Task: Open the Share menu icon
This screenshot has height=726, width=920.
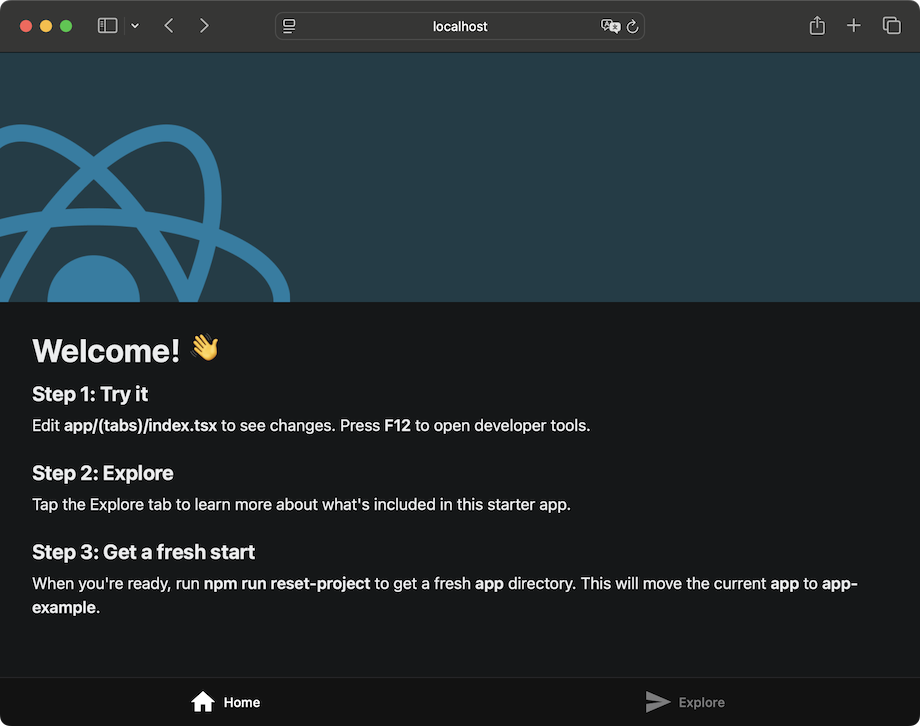Action: [817, 25]
